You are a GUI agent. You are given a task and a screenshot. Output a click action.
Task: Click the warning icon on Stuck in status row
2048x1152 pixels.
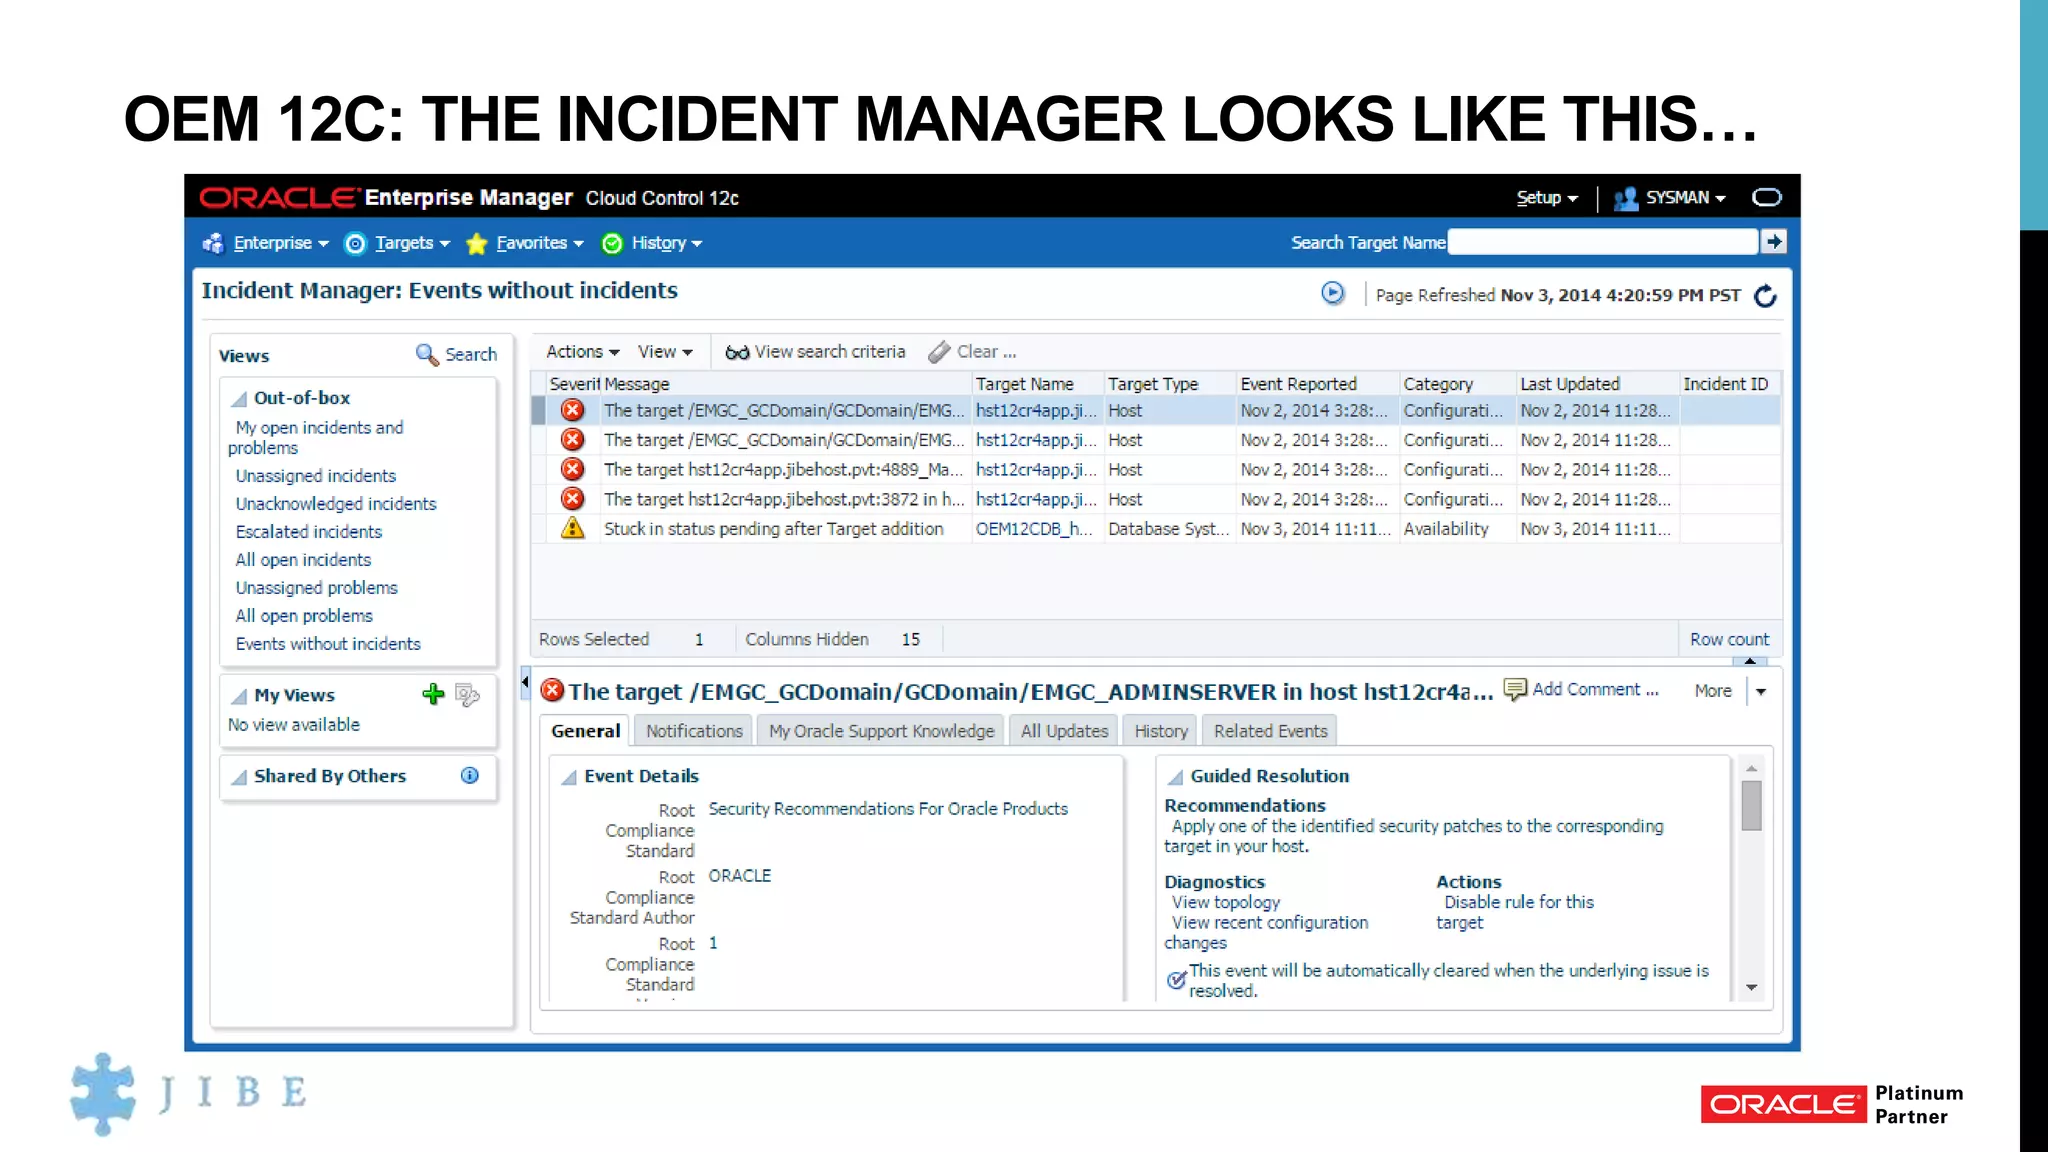point(572,528)
